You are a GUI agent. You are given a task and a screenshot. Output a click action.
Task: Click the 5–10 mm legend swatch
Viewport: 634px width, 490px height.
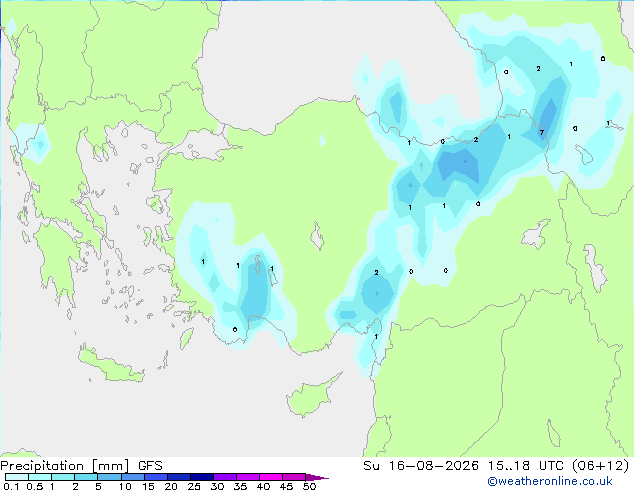(x=109, y=477)
